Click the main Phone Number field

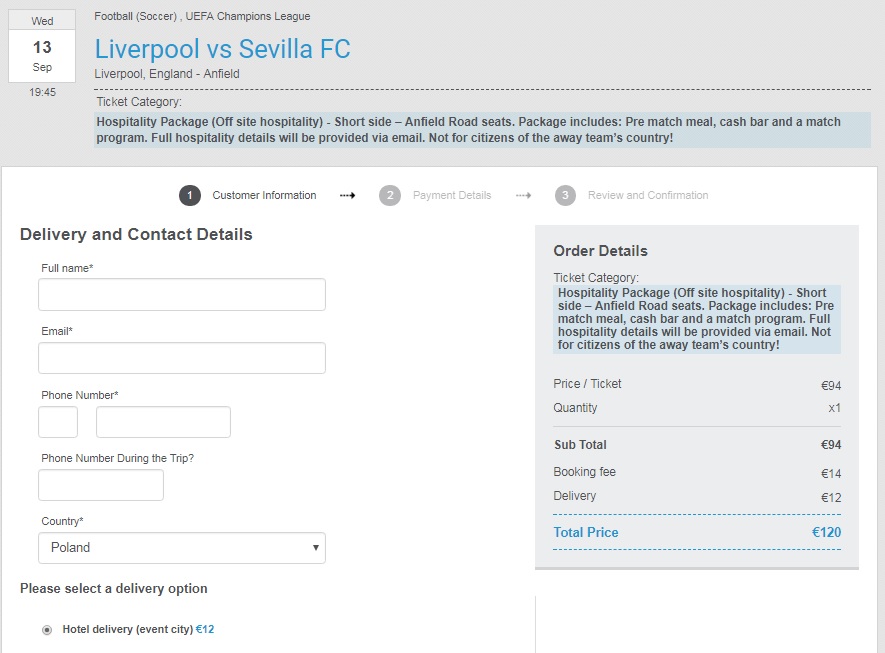pos(163,422)
